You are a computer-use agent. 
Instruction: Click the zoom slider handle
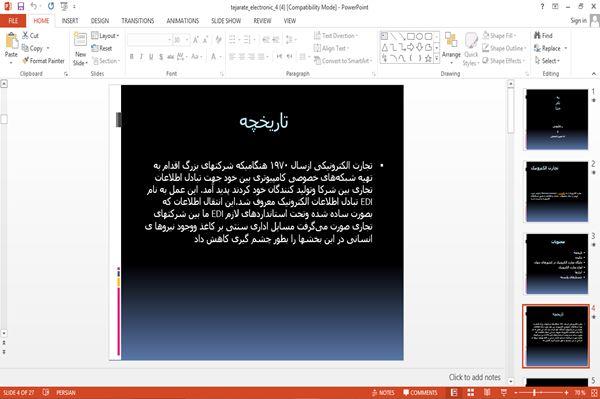(534, 392)
